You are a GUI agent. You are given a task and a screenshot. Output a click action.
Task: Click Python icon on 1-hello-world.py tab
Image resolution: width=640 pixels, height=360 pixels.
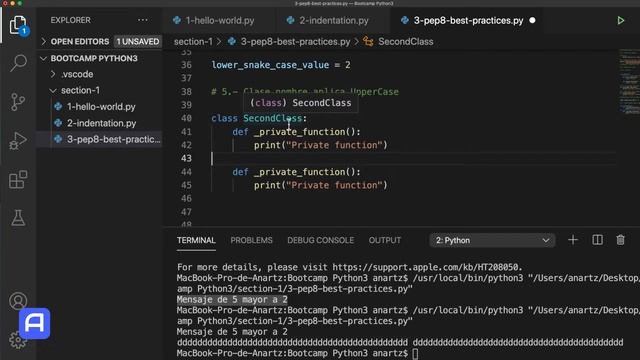pos(177,20)
